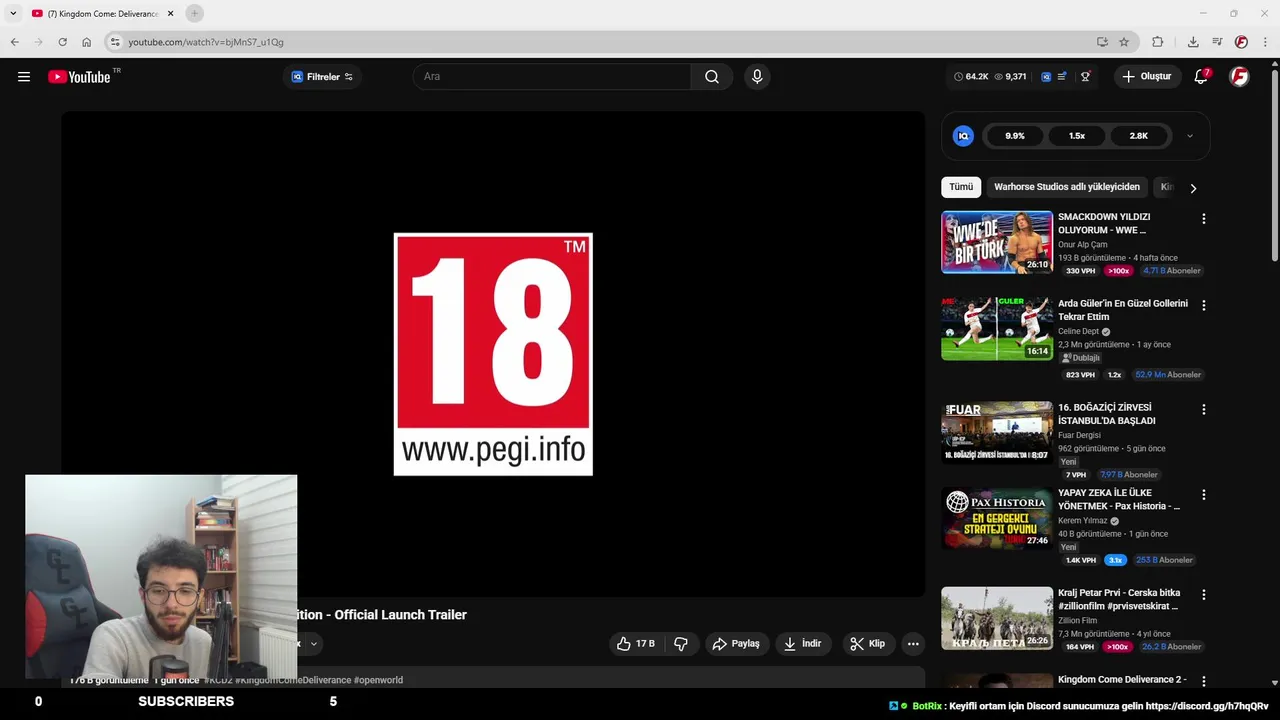Viewport: 1280px width, 720px height.
Task: Create a clip with Klip button
Action: coord(868,644)
